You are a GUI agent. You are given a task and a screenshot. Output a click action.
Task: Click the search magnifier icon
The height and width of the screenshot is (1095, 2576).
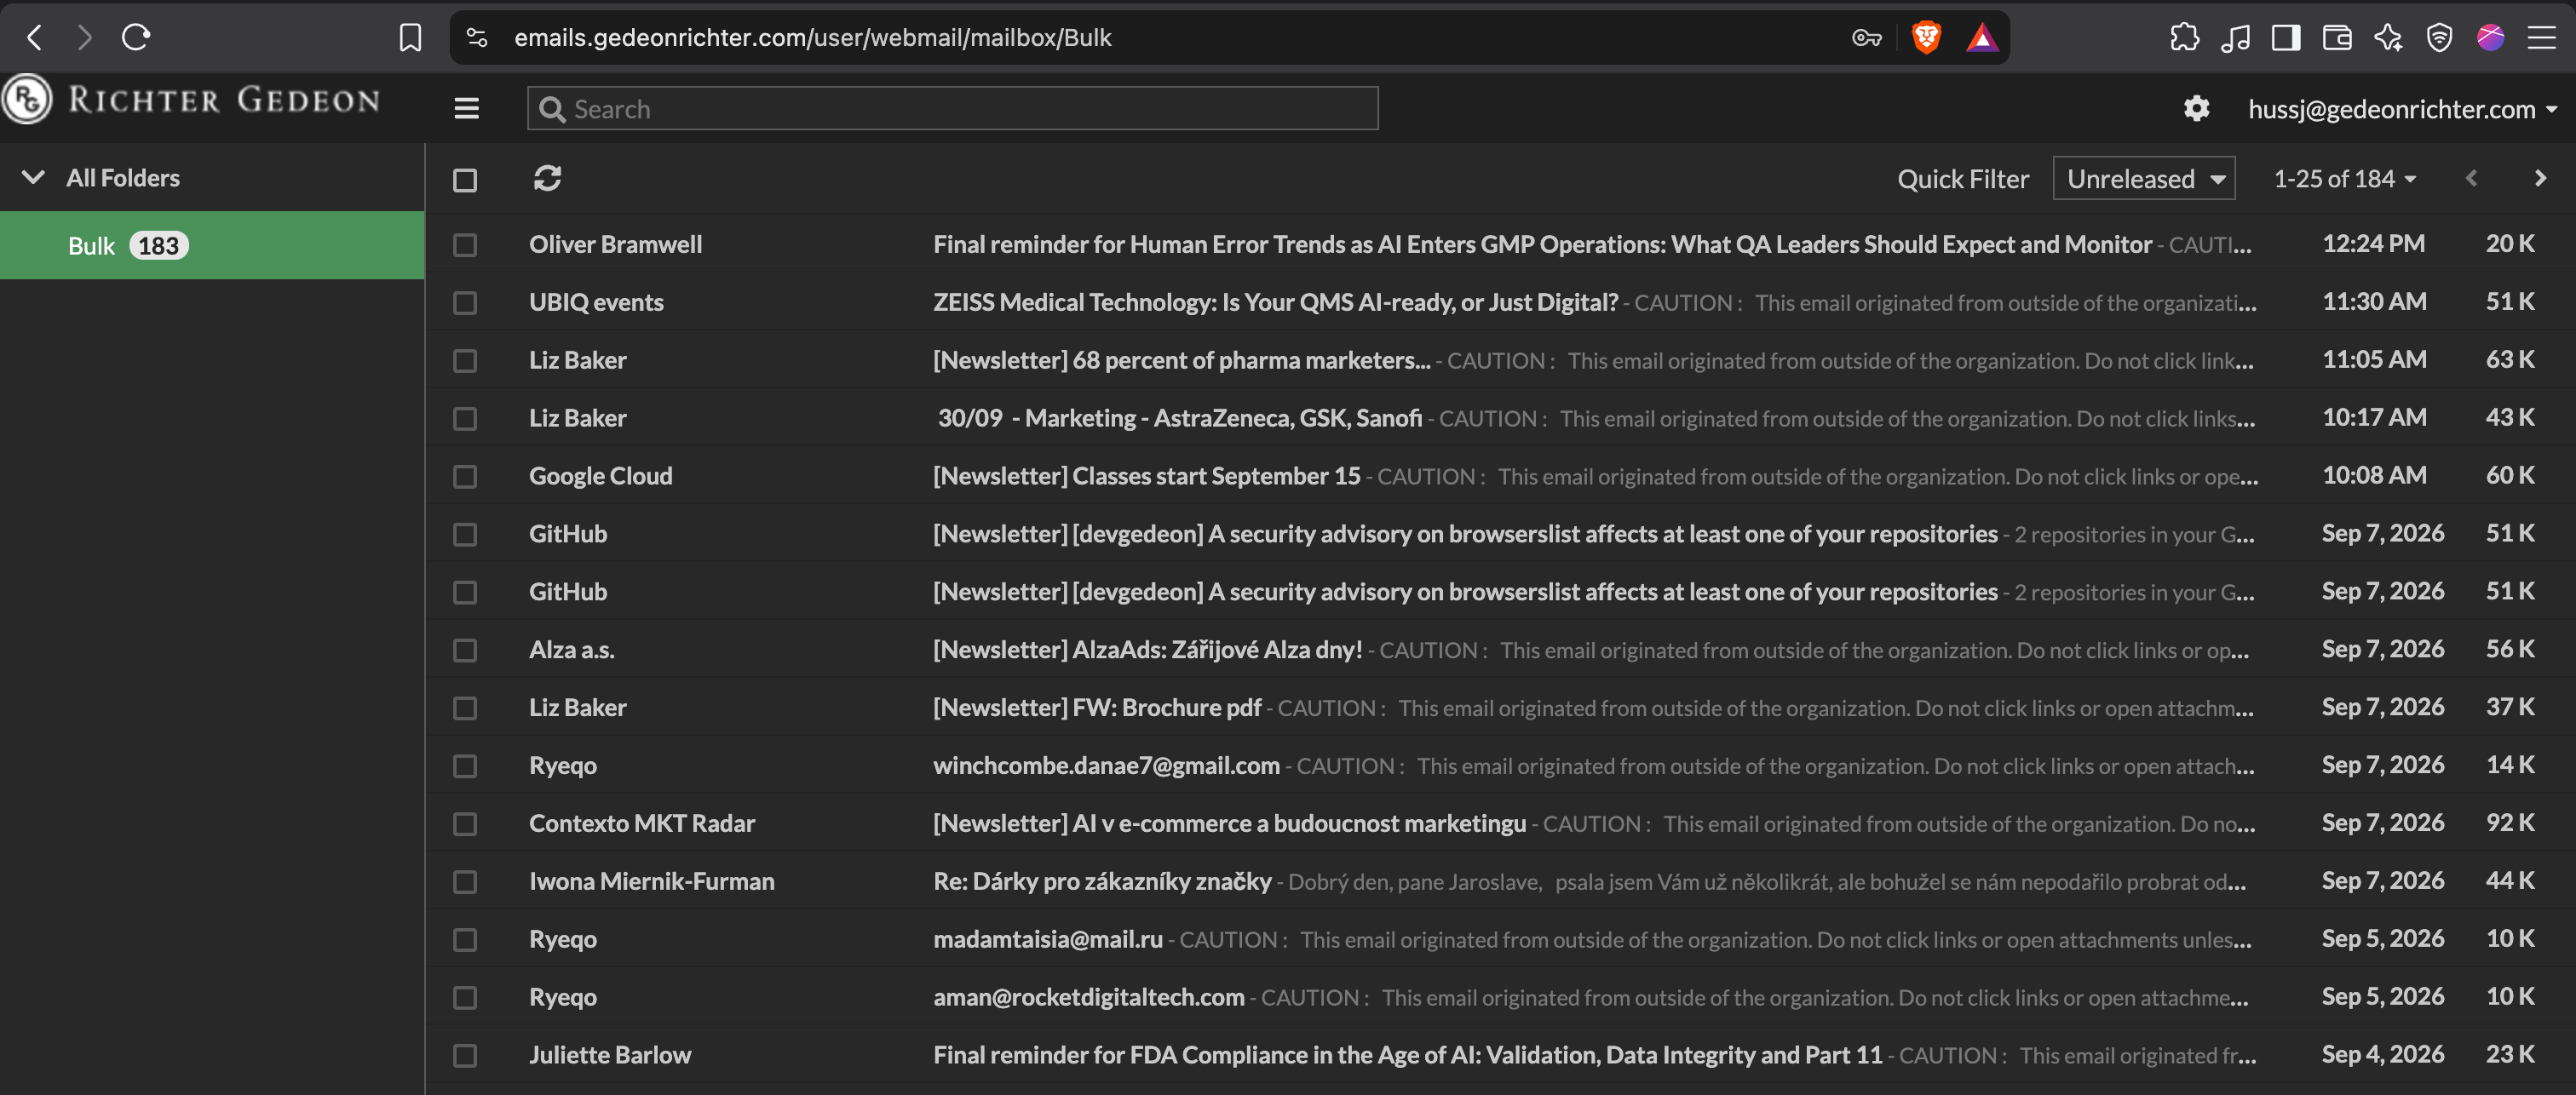552,109
